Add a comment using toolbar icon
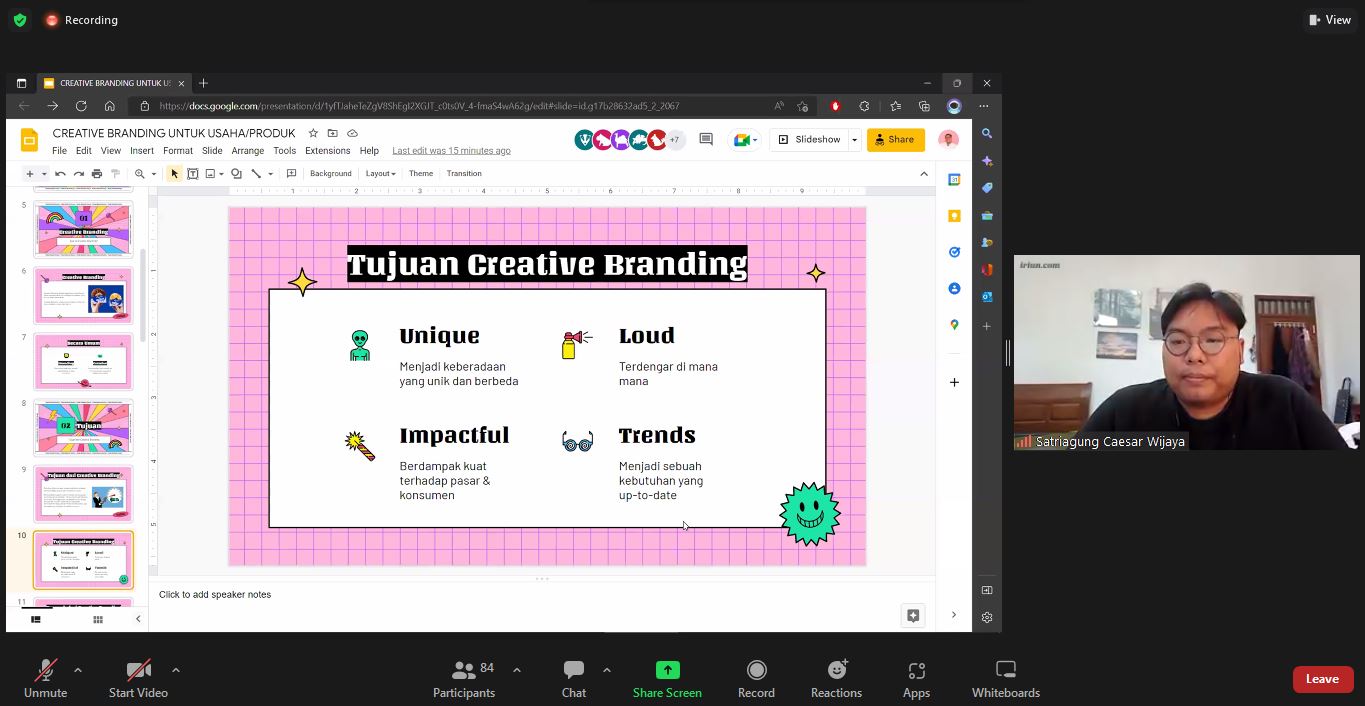The height and width of the screenshot is (706, 1365). pyautogui.click(x=291, y=174)
